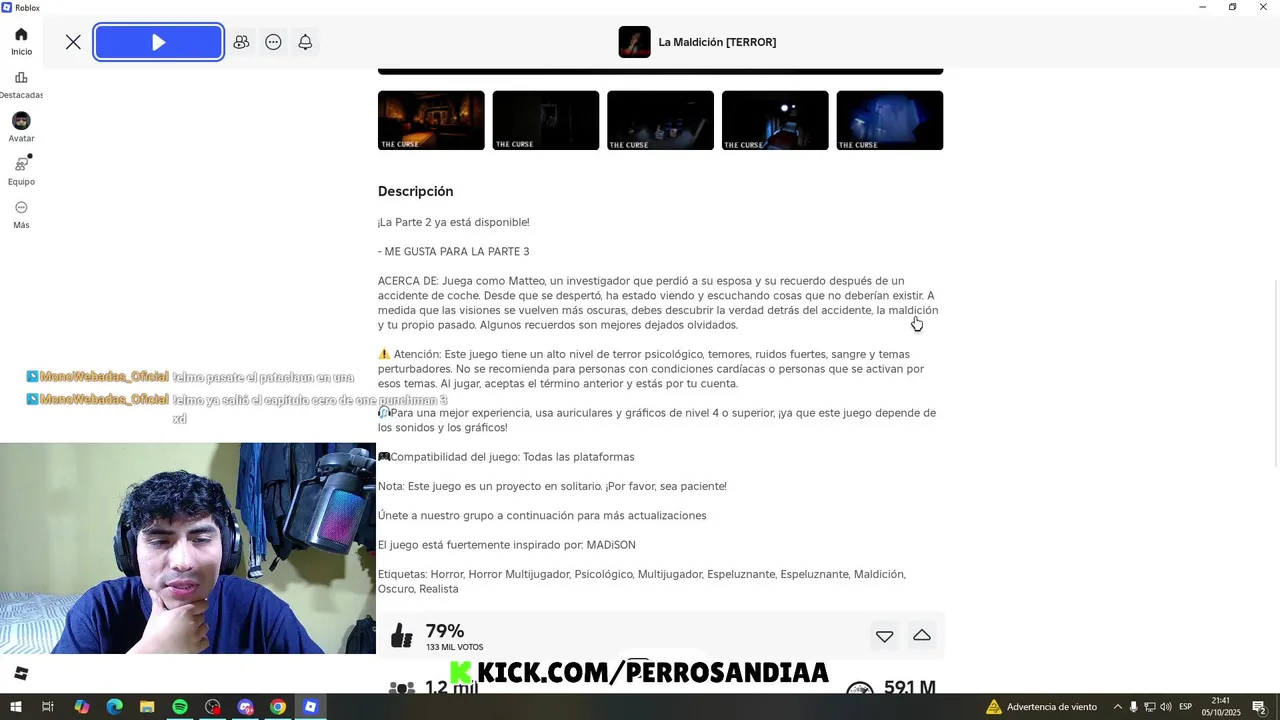
Task: Click the "inspirado por: MADiSON" line
Action: click(x=507, y=545)
